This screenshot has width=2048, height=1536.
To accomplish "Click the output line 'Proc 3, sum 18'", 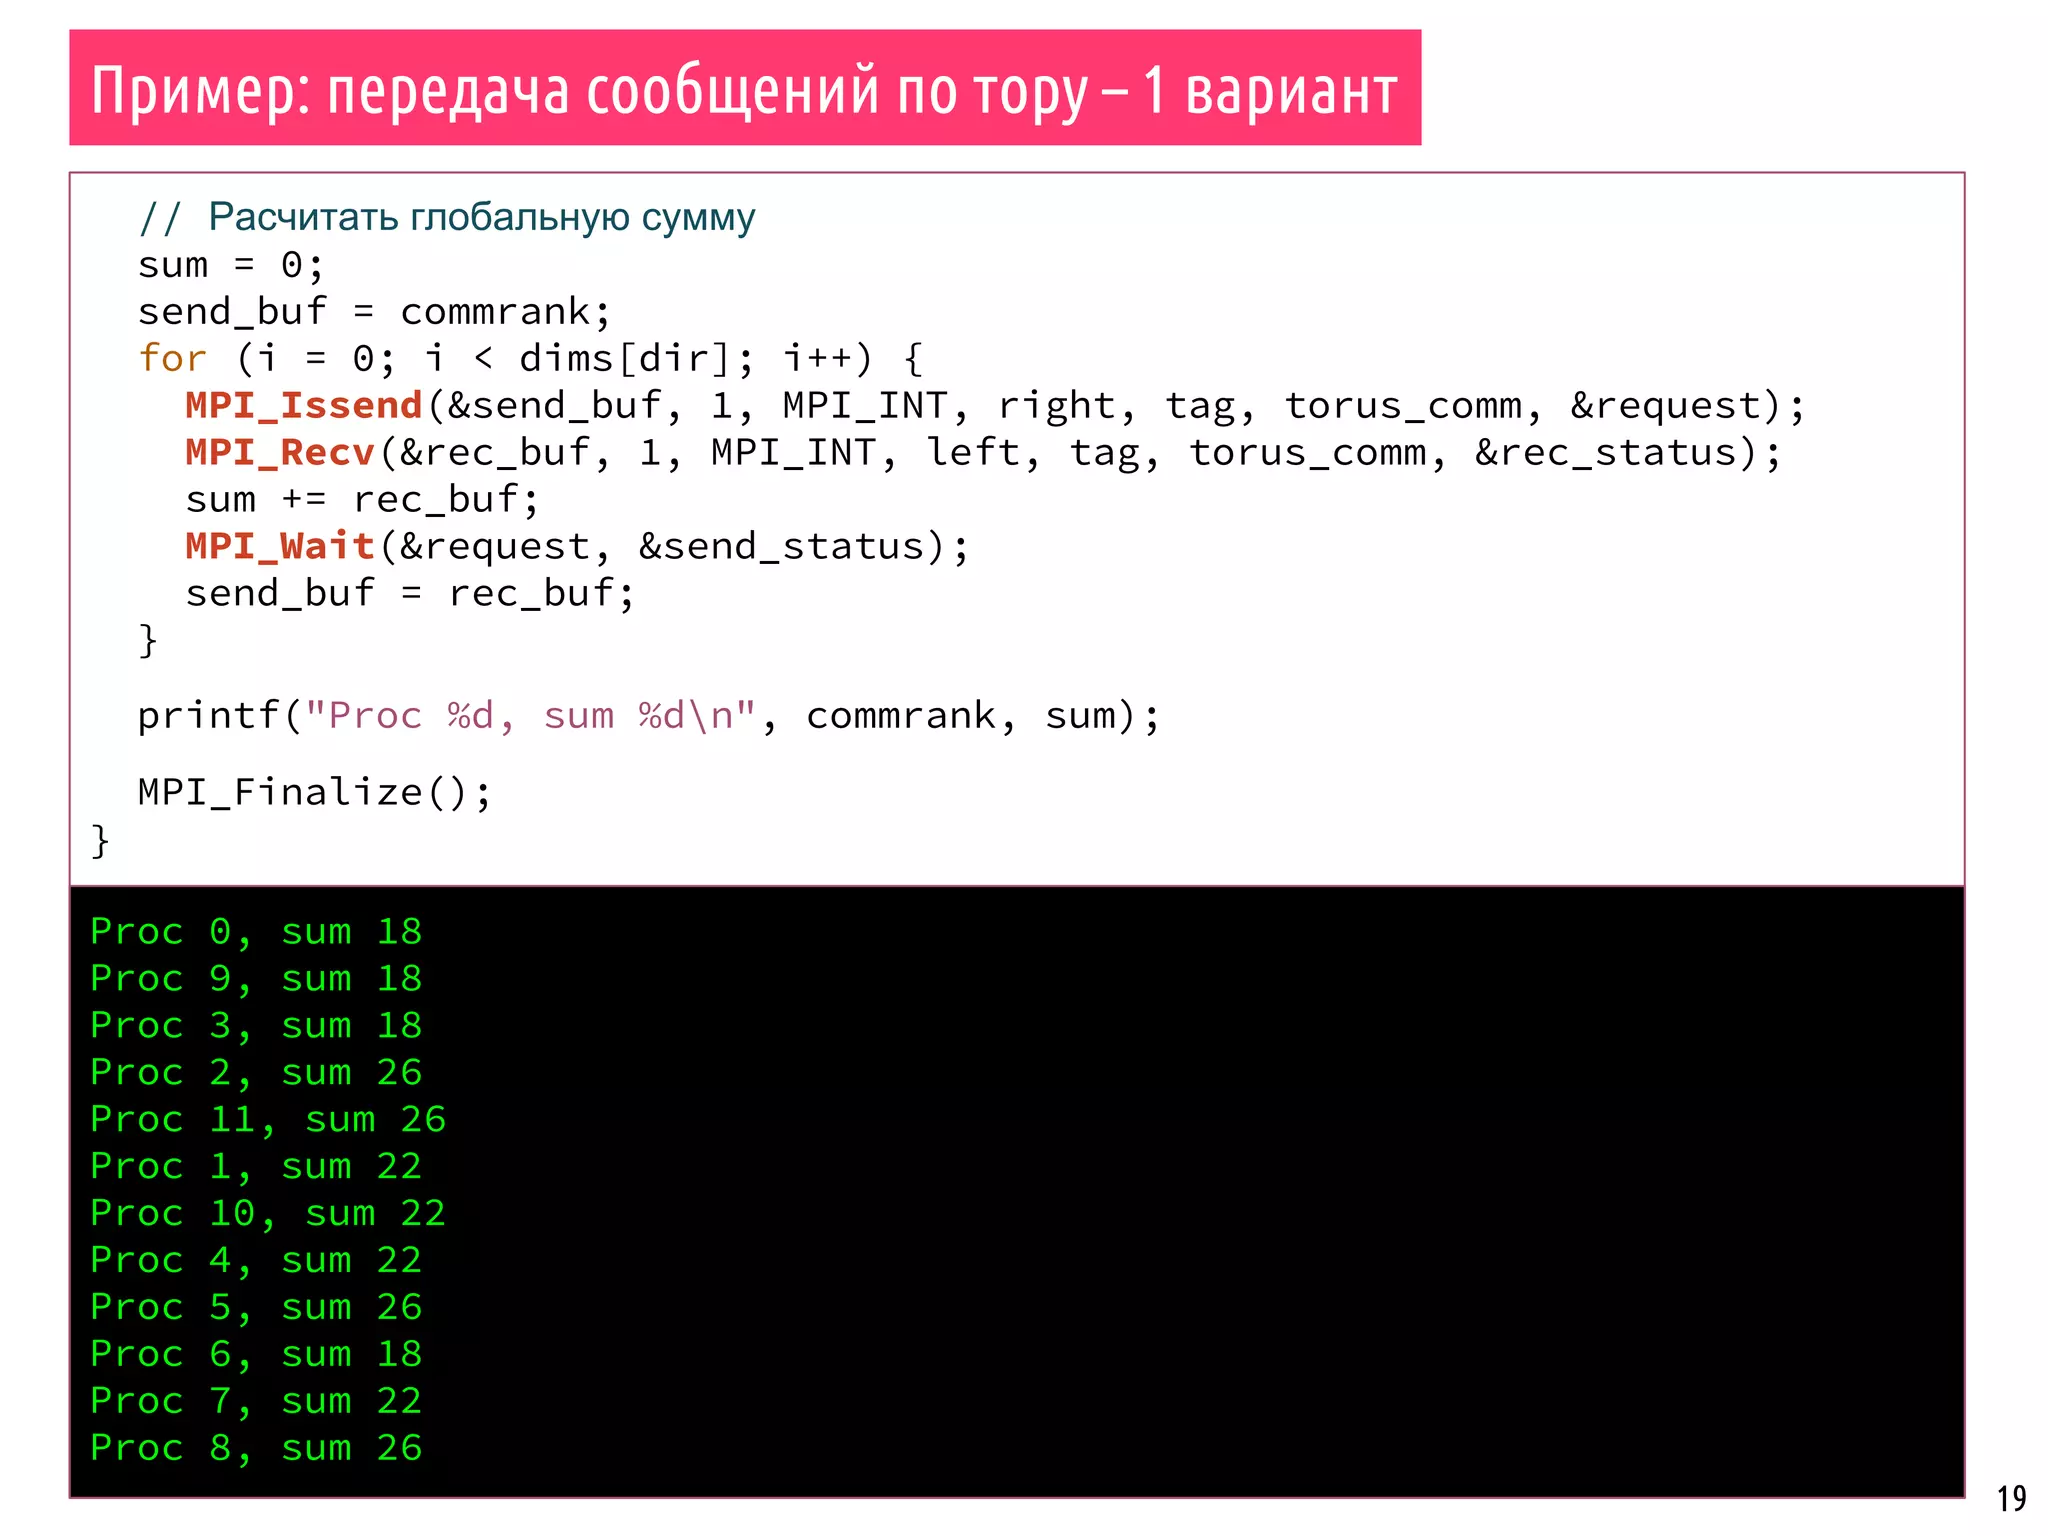I will pyautogui.click(x=256, y=1026).
